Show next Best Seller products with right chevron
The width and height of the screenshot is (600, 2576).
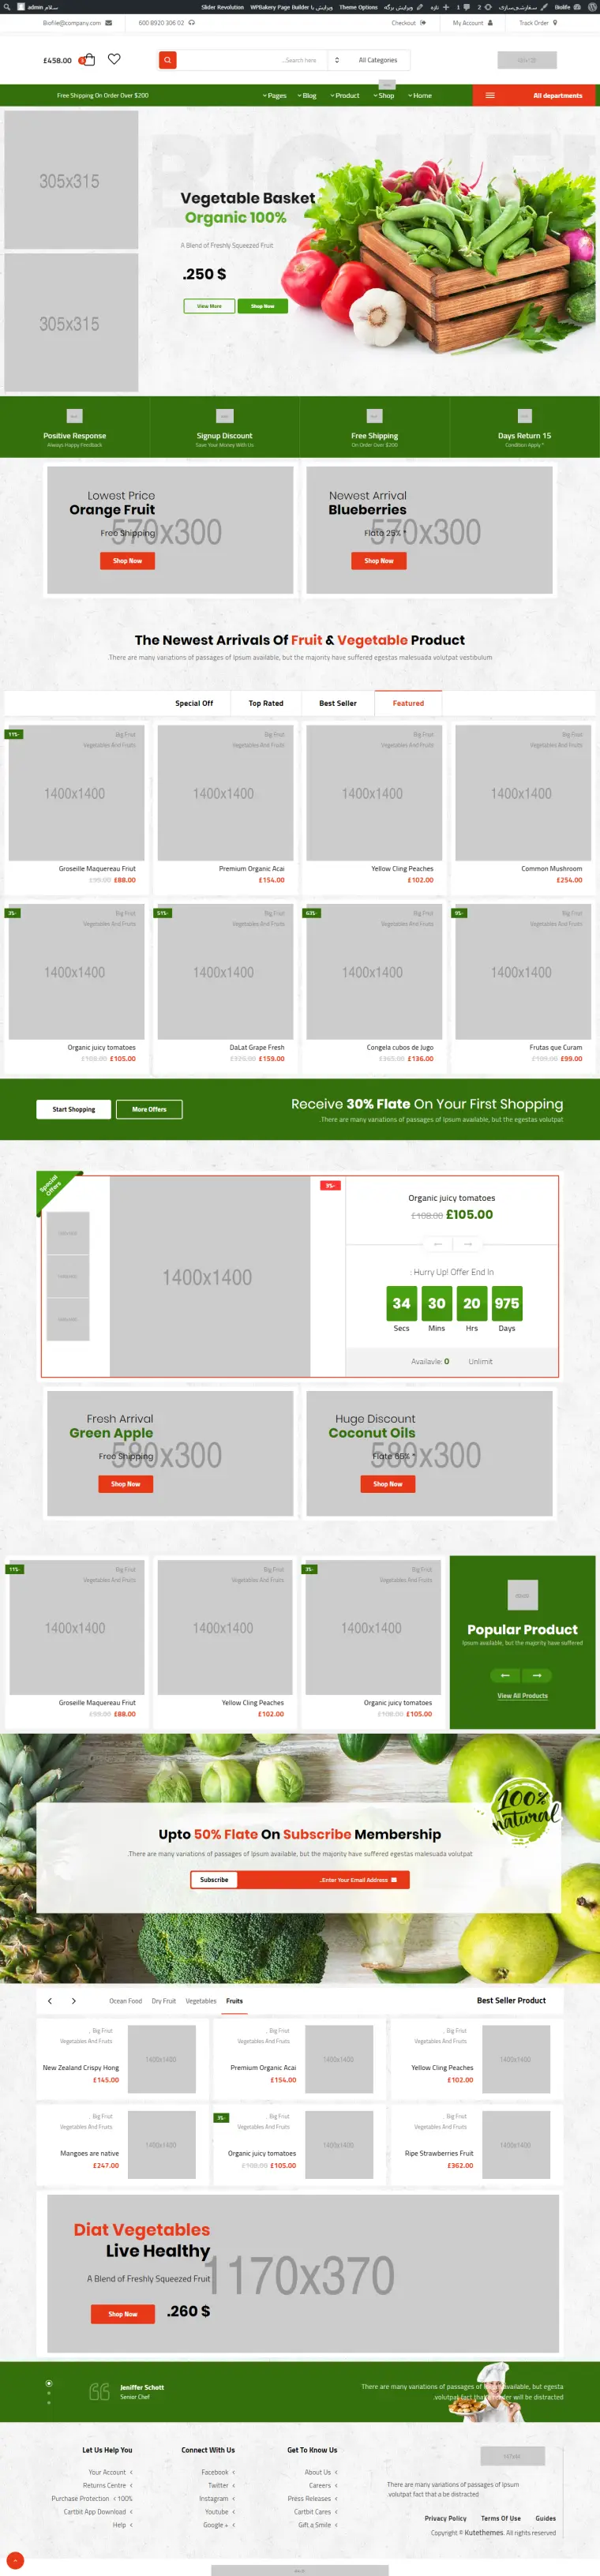click(73, 2001)
